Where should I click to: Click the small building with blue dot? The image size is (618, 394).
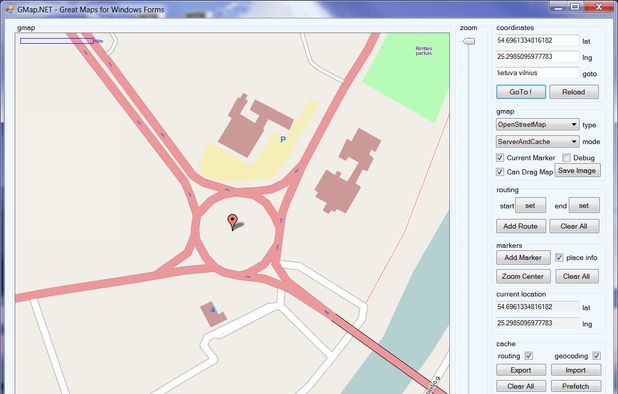tap(213, 314)
